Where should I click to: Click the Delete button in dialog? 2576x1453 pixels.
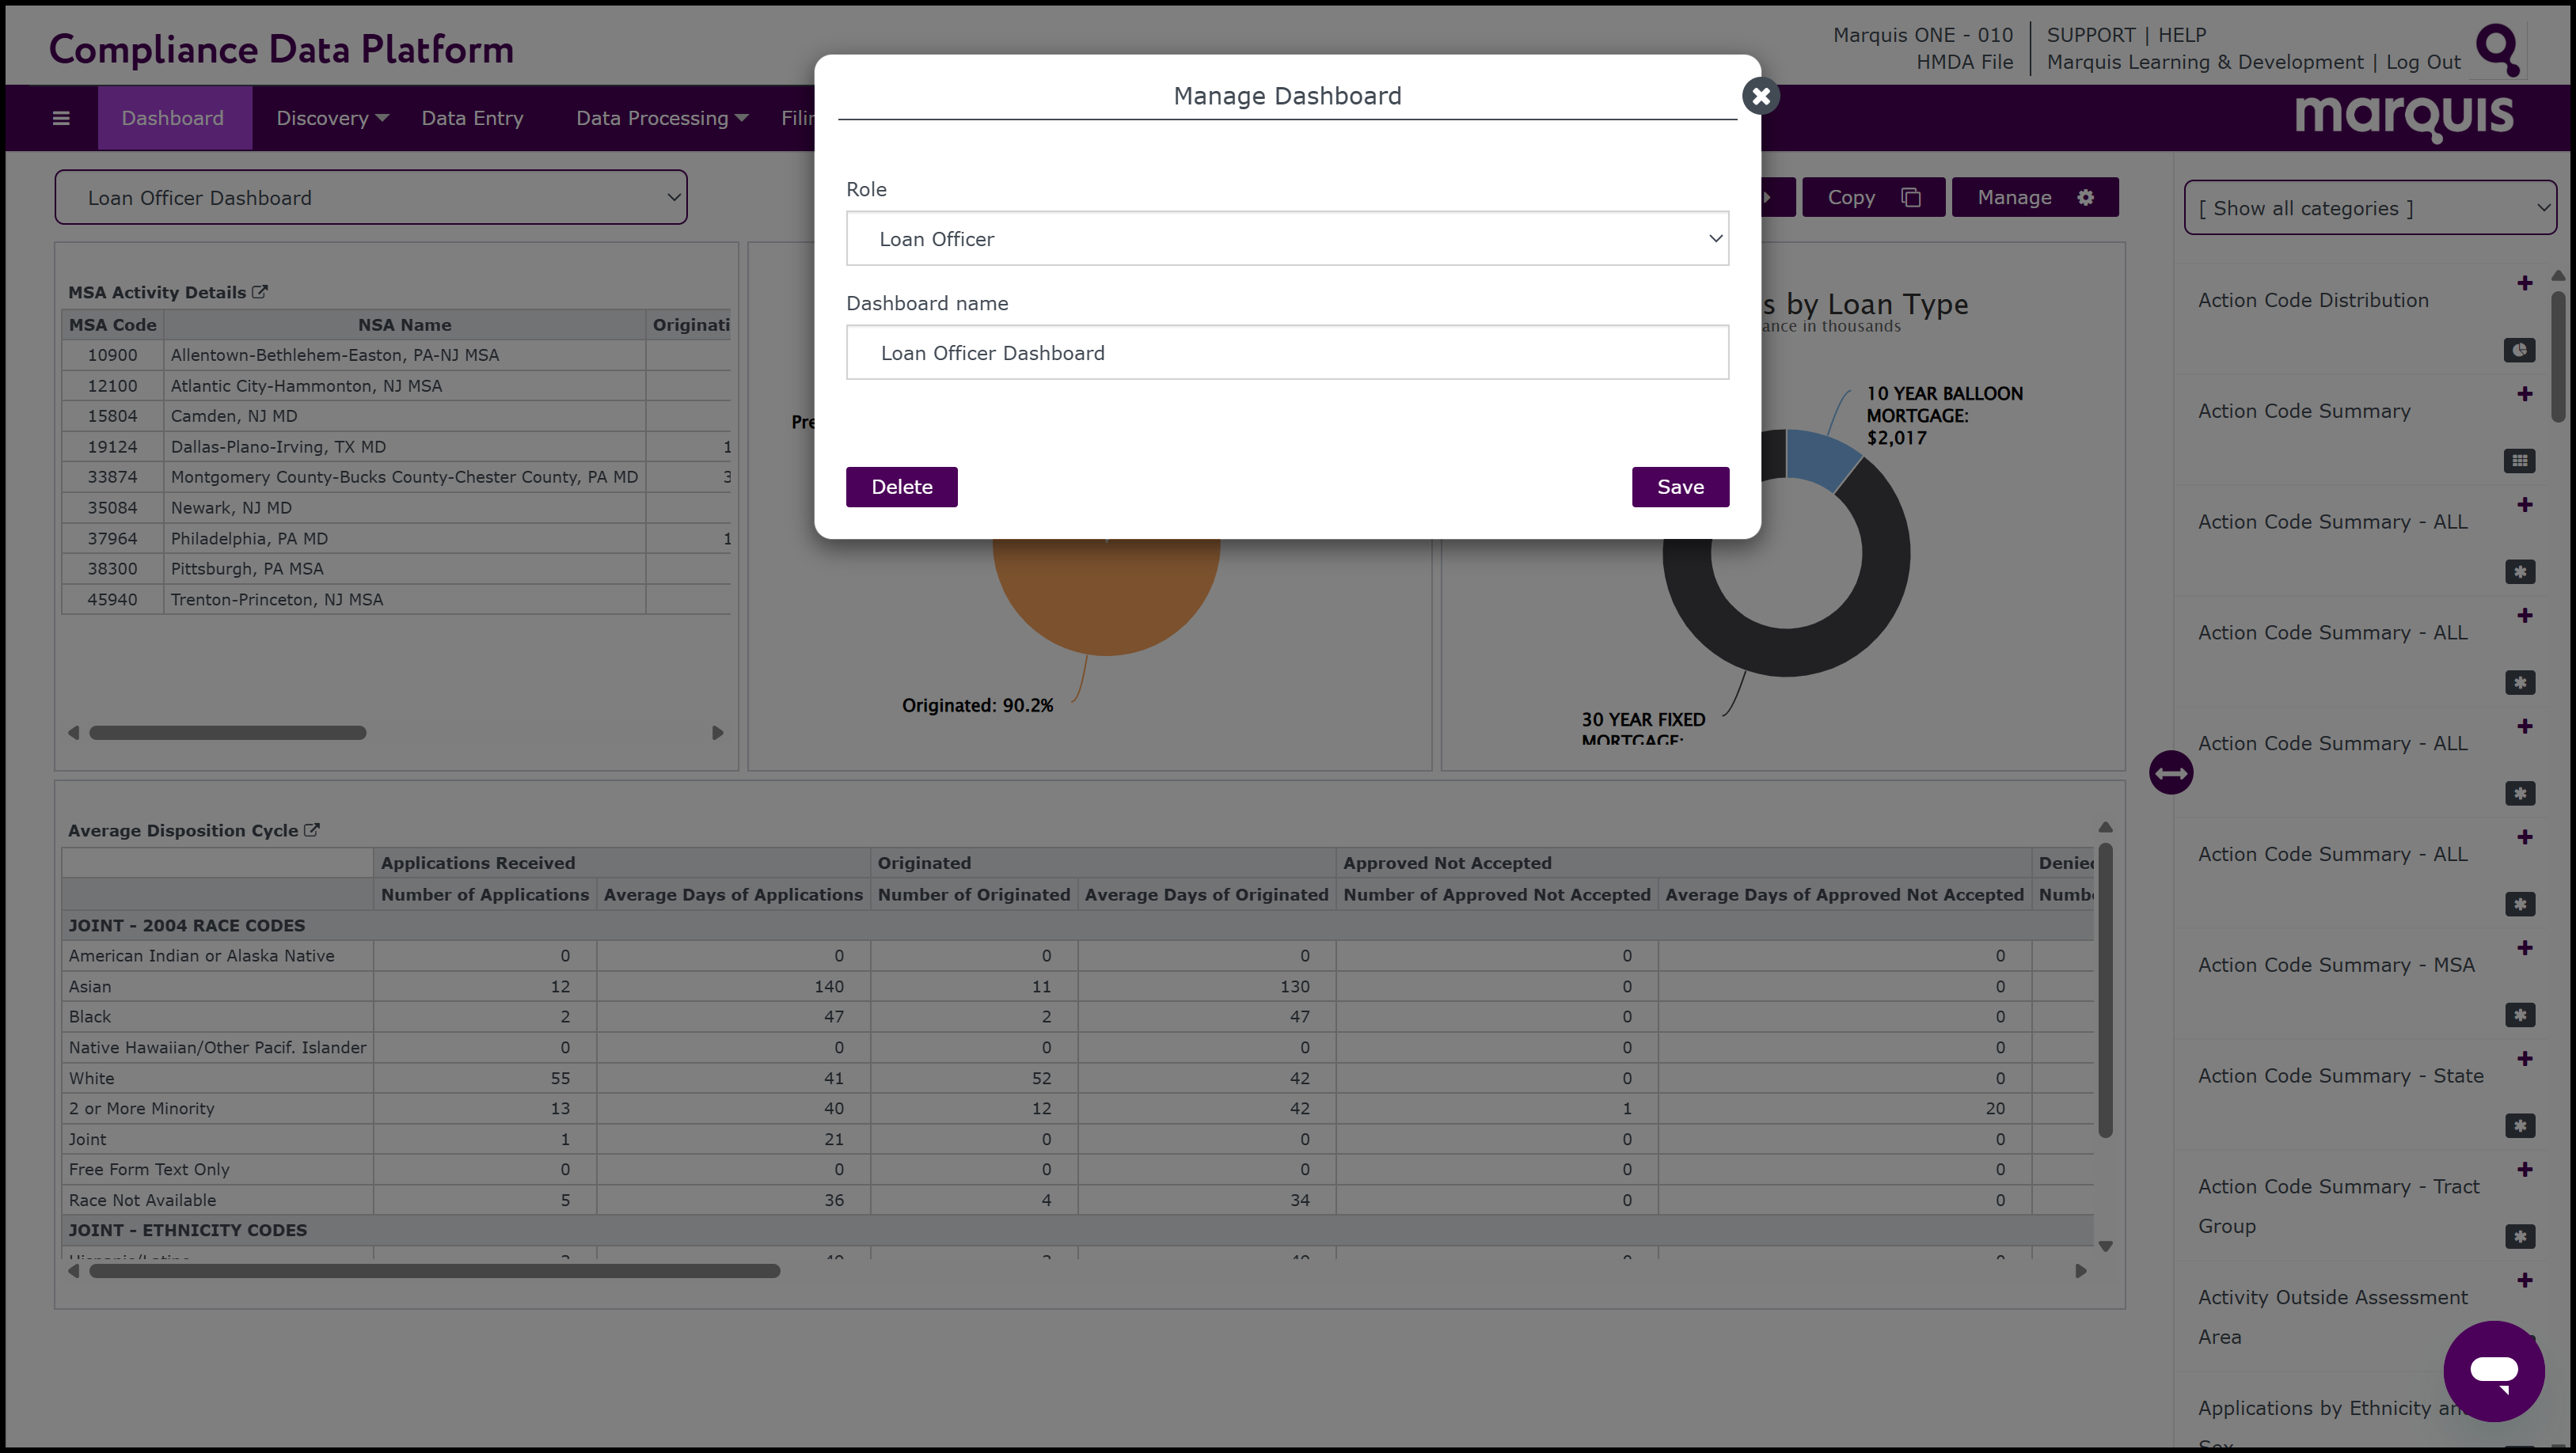[901, 487]
